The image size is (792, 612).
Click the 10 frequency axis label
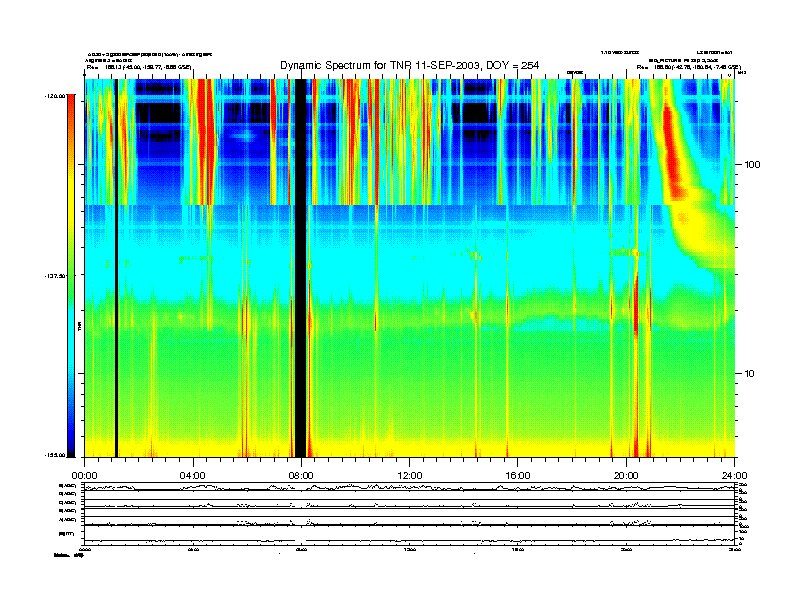point(750,374)
